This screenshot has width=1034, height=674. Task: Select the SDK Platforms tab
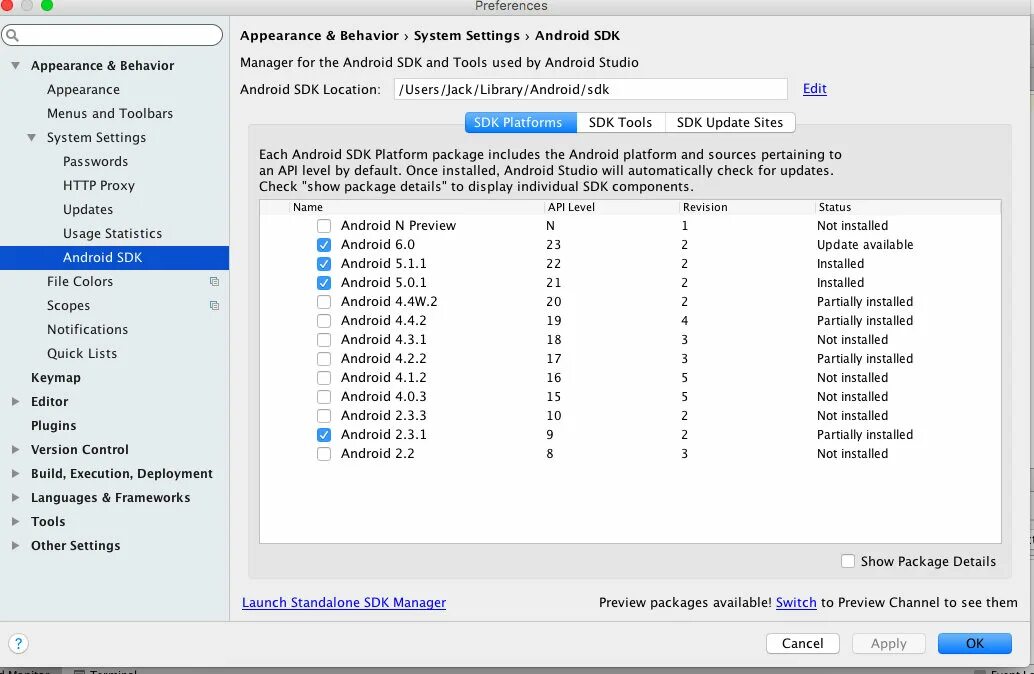tap(520, 123)
